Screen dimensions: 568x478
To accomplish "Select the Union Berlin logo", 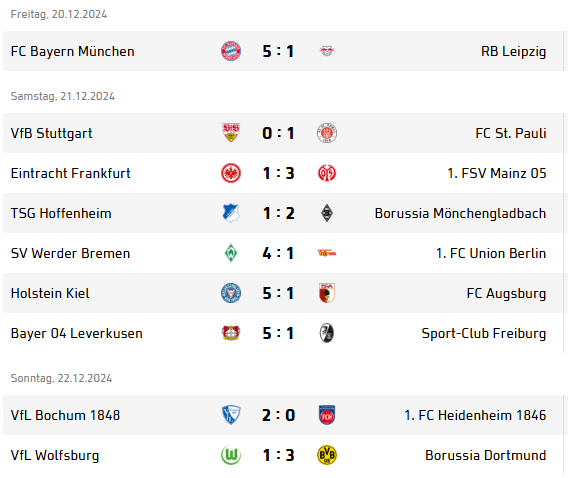I will click(x=327, y=253).
